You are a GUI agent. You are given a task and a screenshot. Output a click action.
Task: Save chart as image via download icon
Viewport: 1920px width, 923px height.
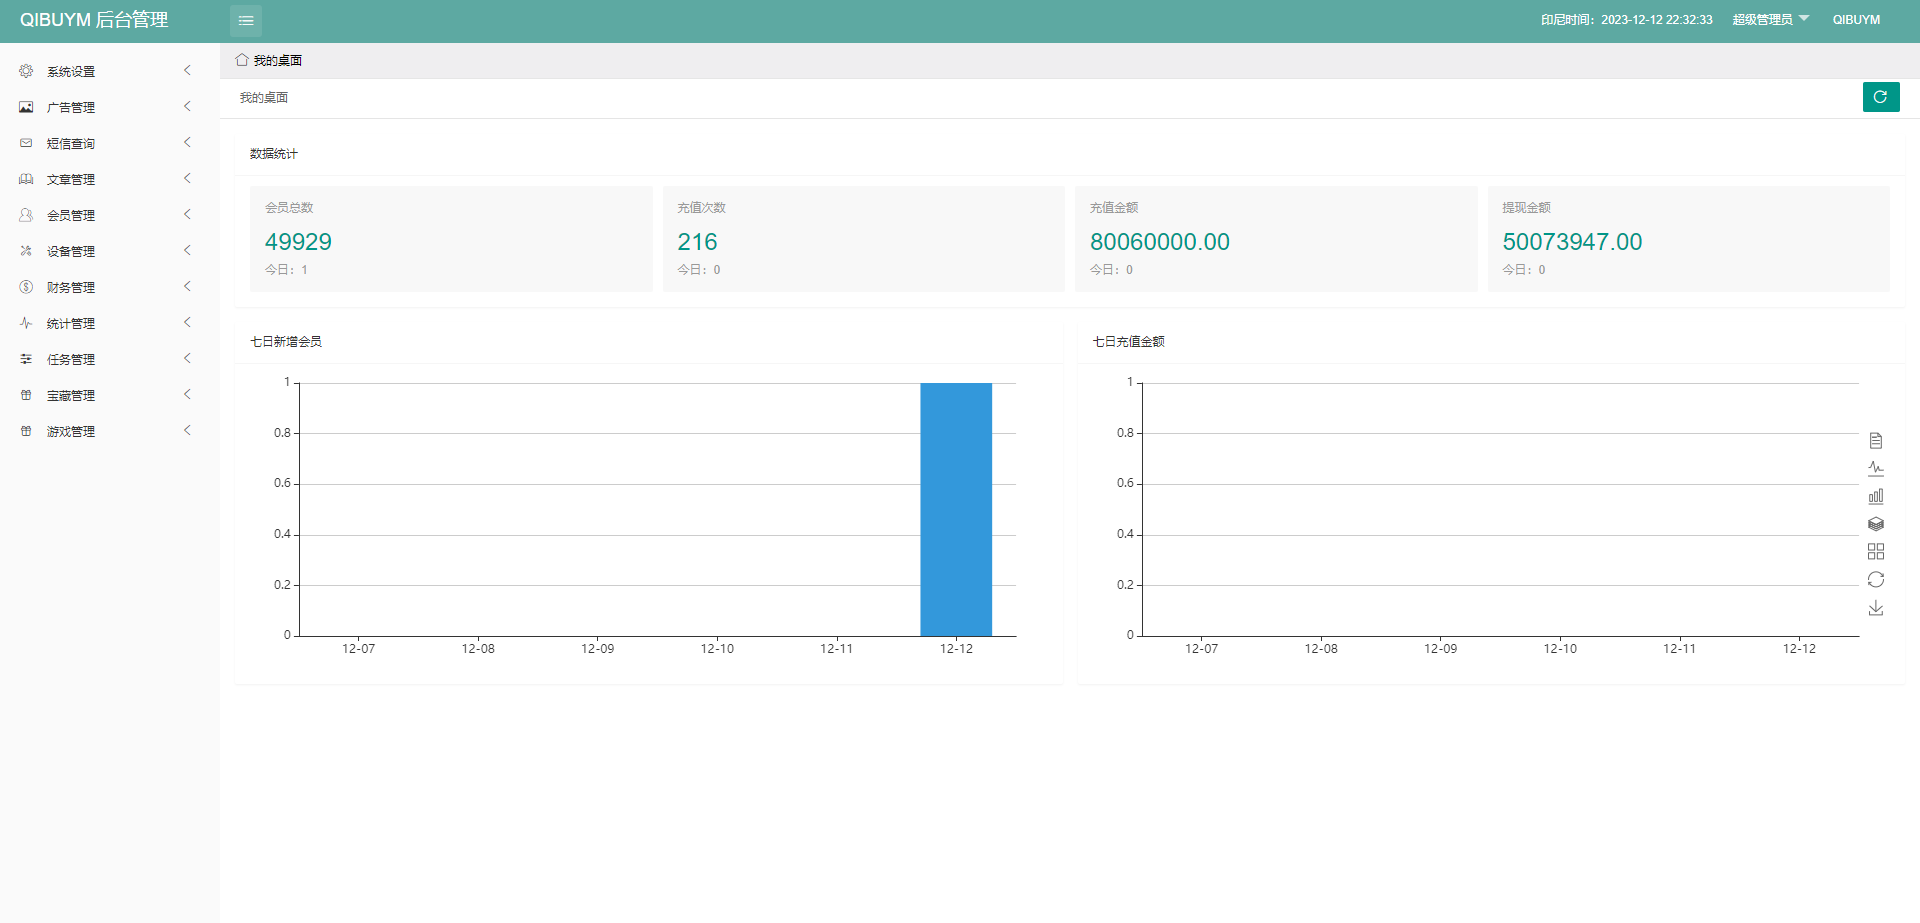pos(1876,608)
